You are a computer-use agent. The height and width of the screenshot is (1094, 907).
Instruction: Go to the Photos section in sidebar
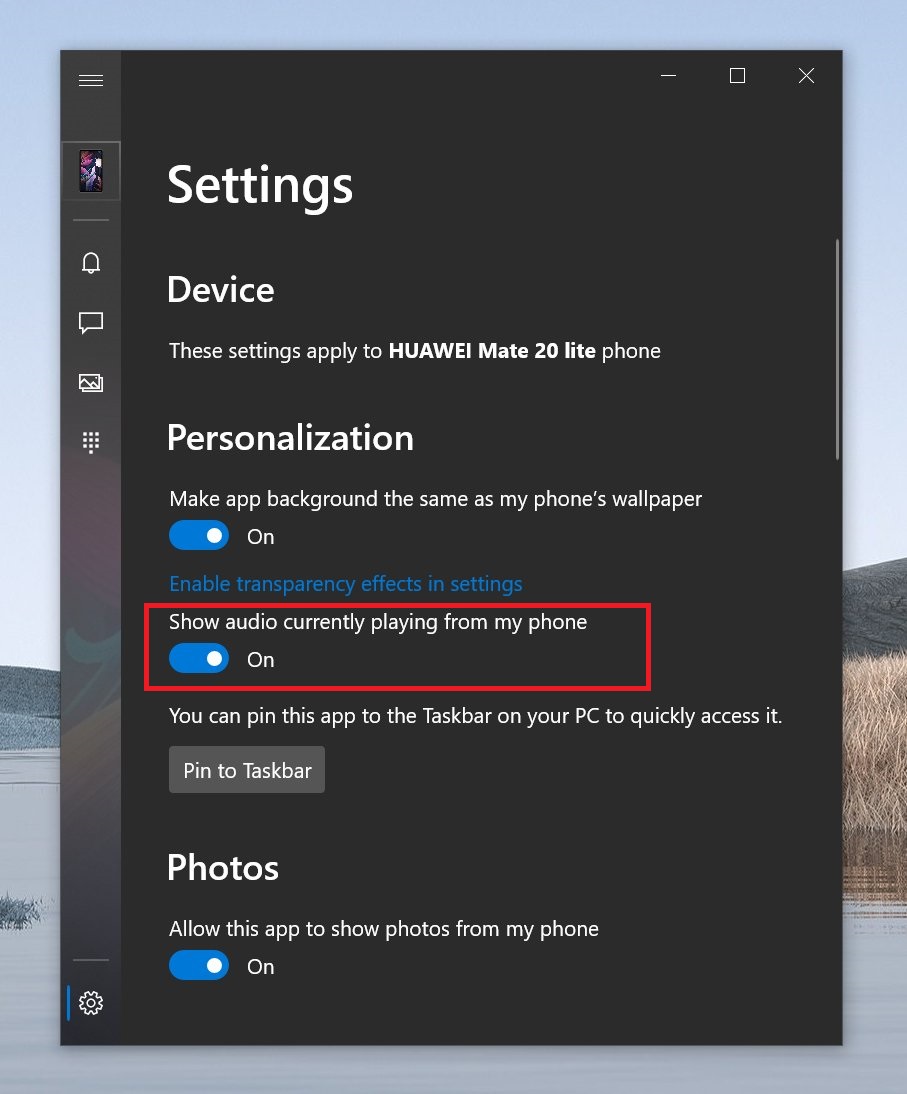91,383
